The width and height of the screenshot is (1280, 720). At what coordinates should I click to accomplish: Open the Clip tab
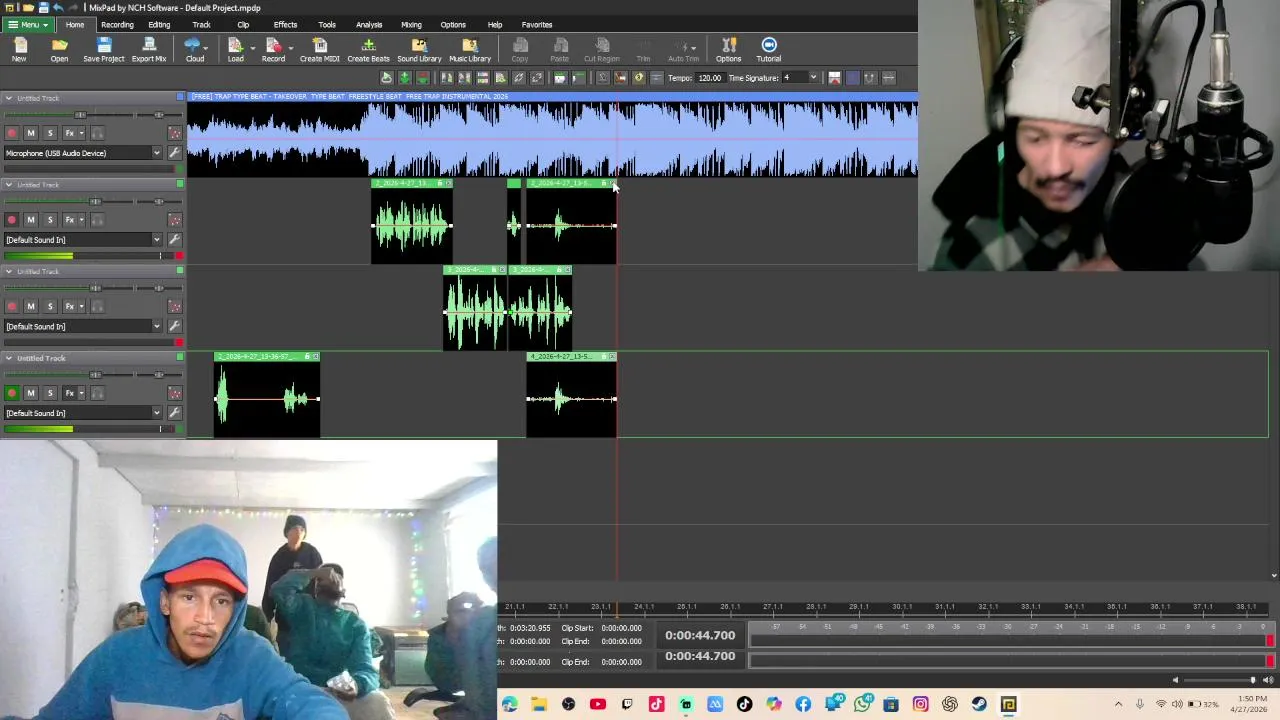coord(243,25)
